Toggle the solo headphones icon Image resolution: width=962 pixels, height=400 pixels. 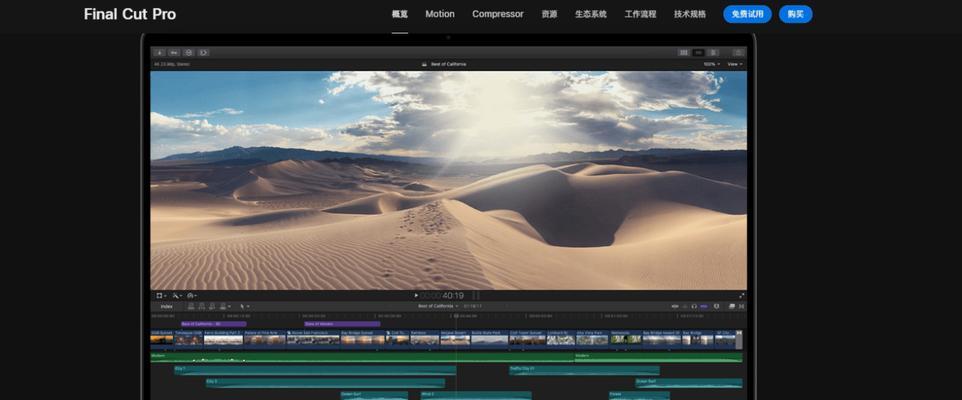click(694, 306)
